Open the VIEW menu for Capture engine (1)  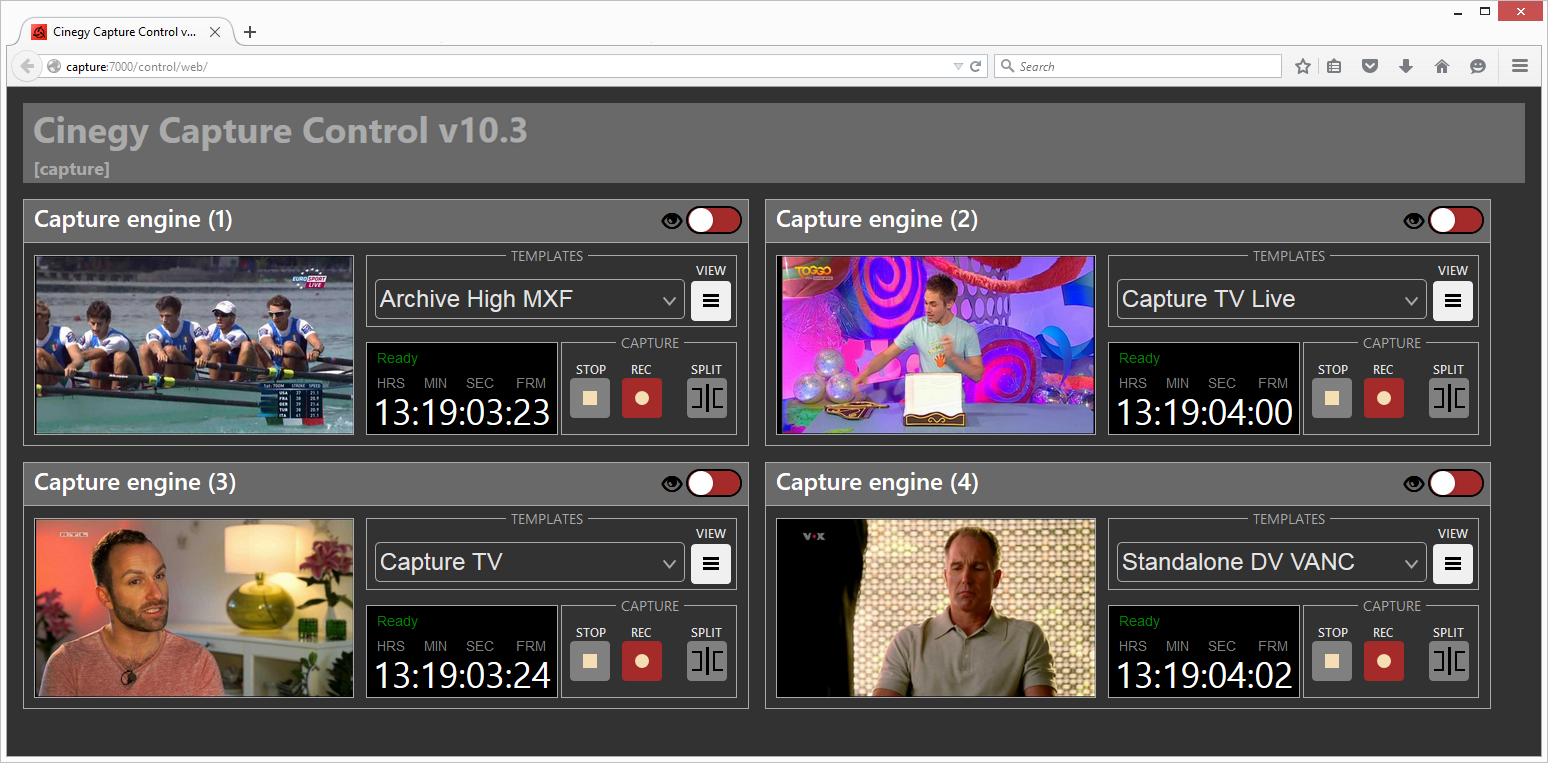point(711,300)
